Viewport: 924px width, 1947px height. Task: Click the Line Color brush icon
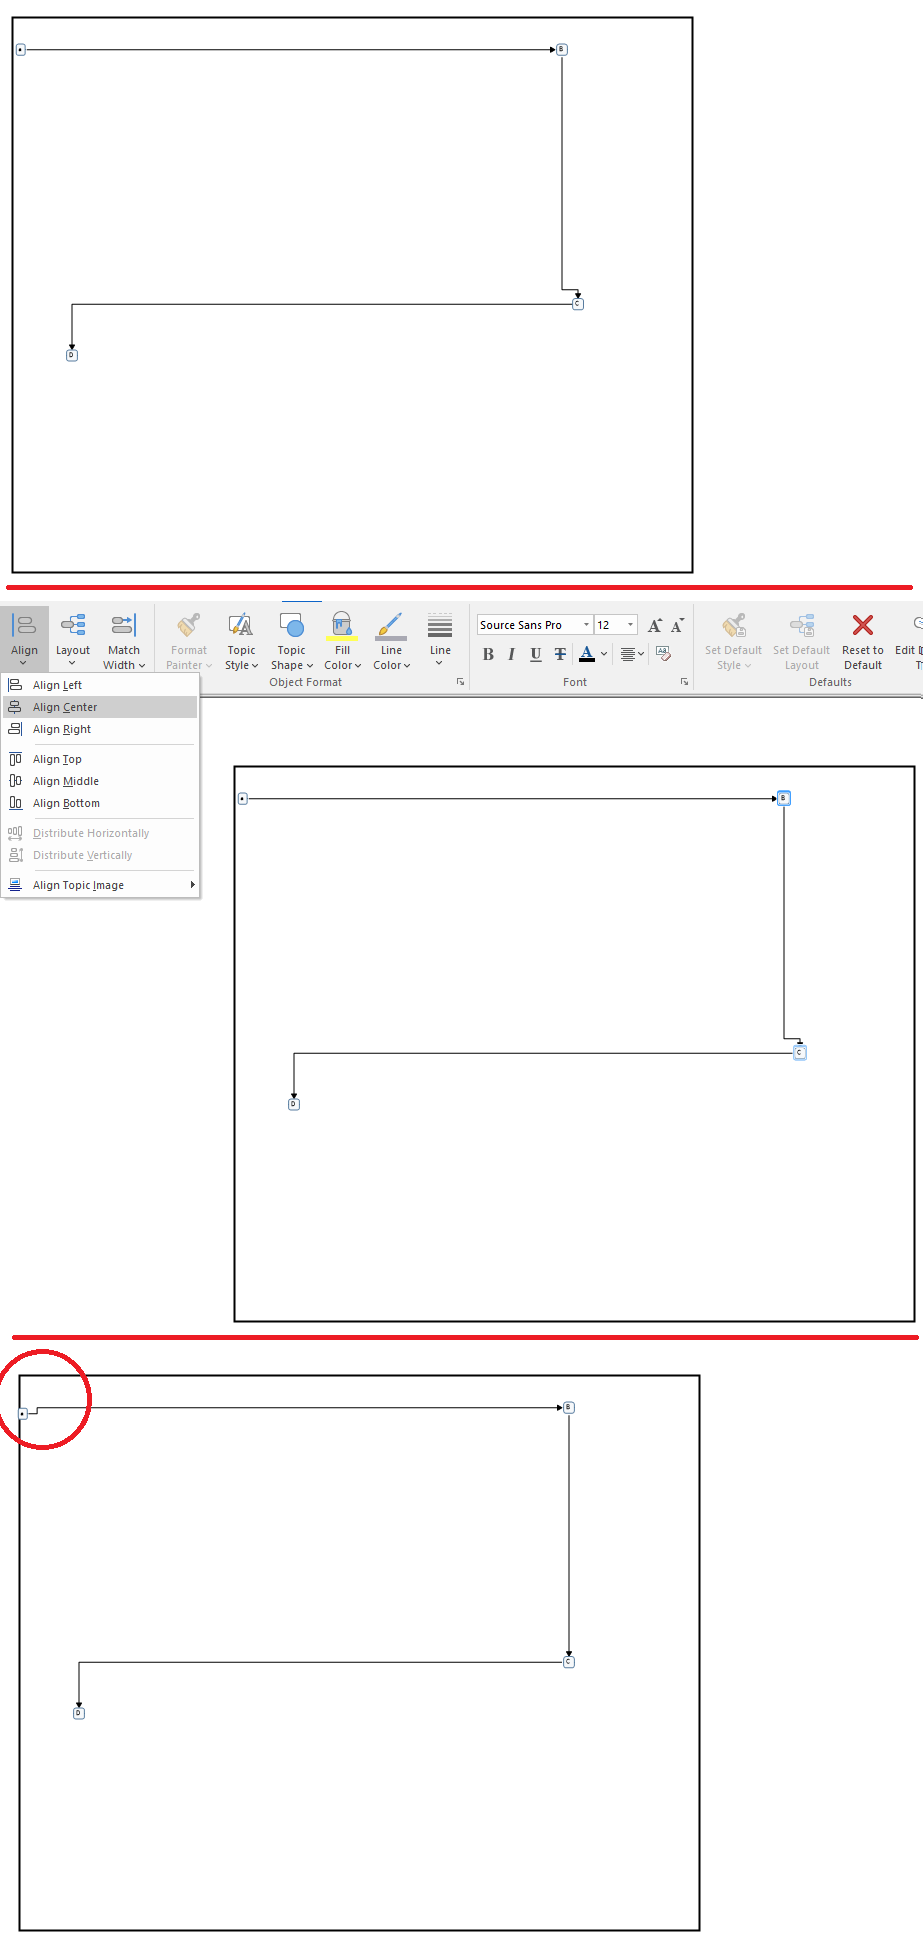tap(391, 627)
